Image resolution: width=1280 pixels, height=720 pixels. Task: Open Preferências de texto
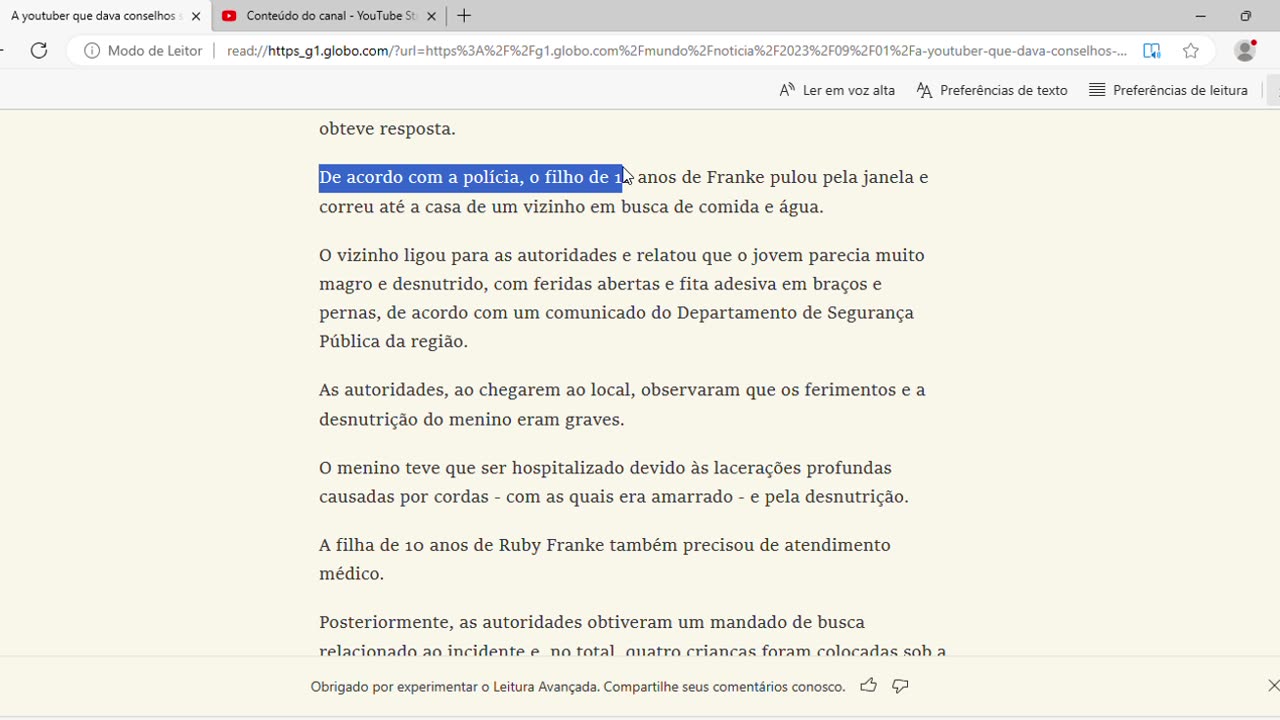(992, 90)
